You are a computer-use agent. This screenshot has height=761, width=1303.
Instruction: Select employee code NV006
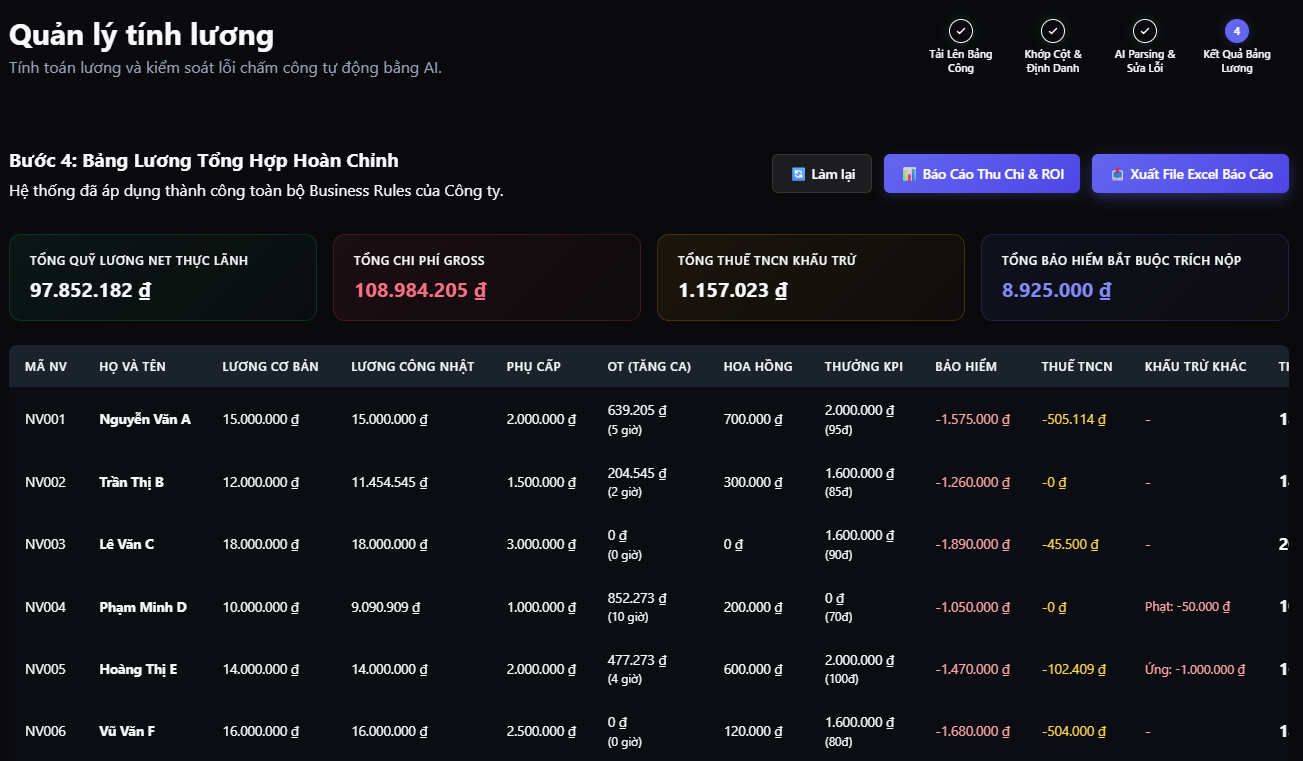tap(45, 732)
